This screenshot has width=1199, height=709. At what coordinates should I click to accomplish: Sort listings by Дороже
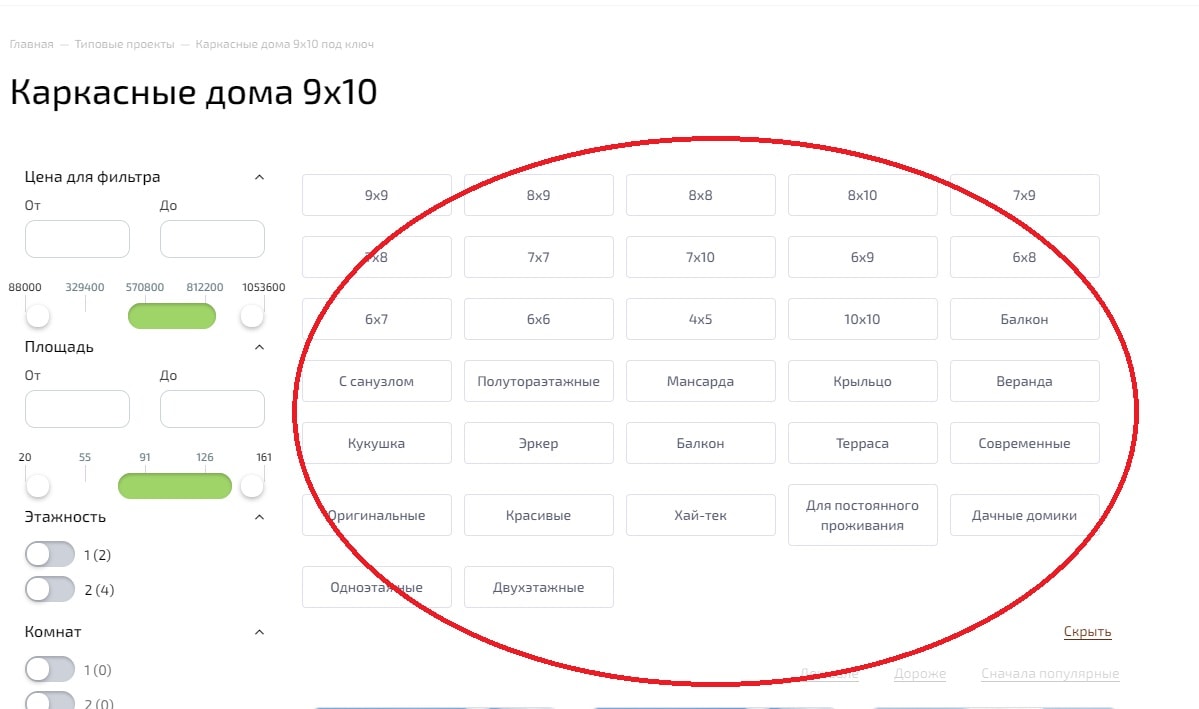click(x=919, y=674)
